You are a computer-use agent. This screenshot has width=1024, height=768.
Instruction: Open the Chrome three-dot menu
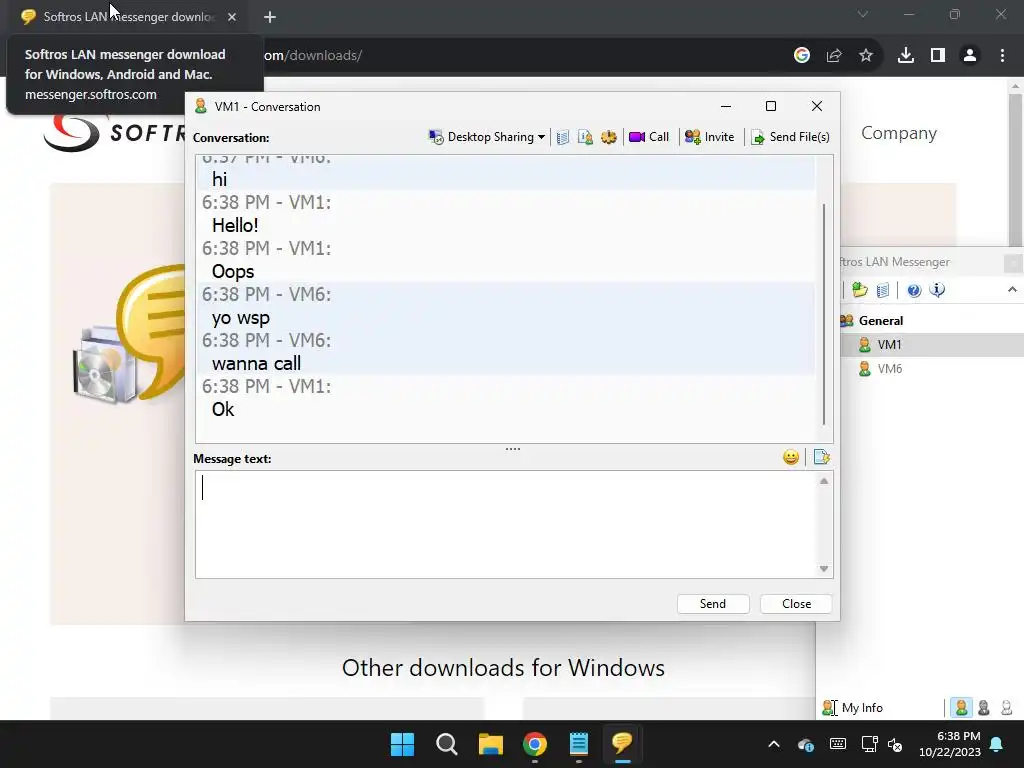coord(1002,56)
